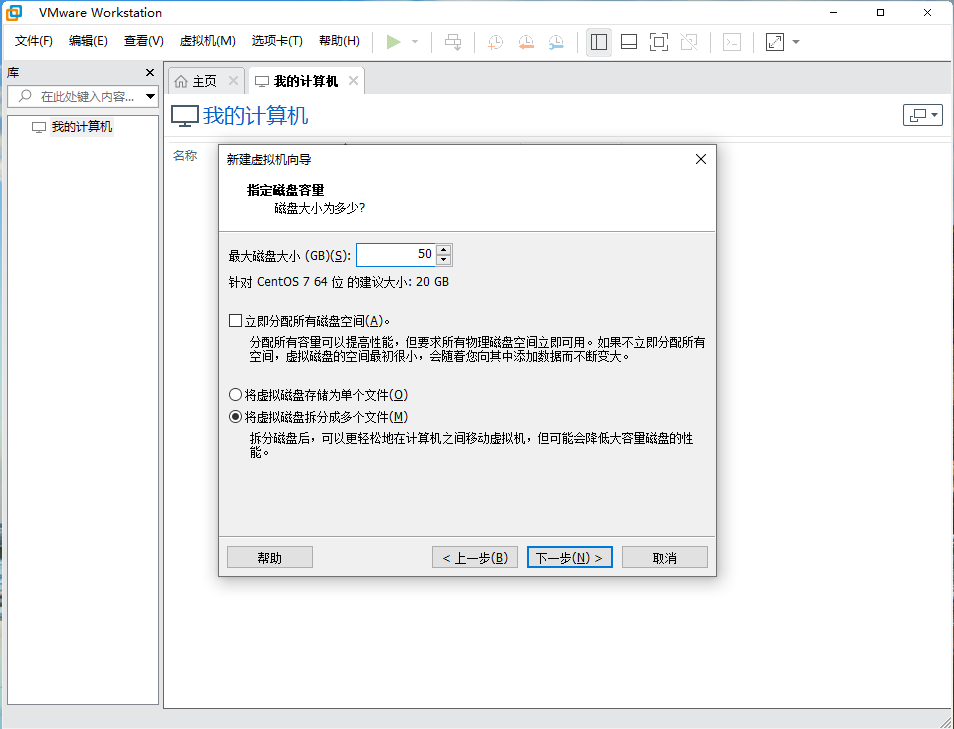954x729 pixels.
Task: Click the 帮助 button in the wizard
Action: 270,557
